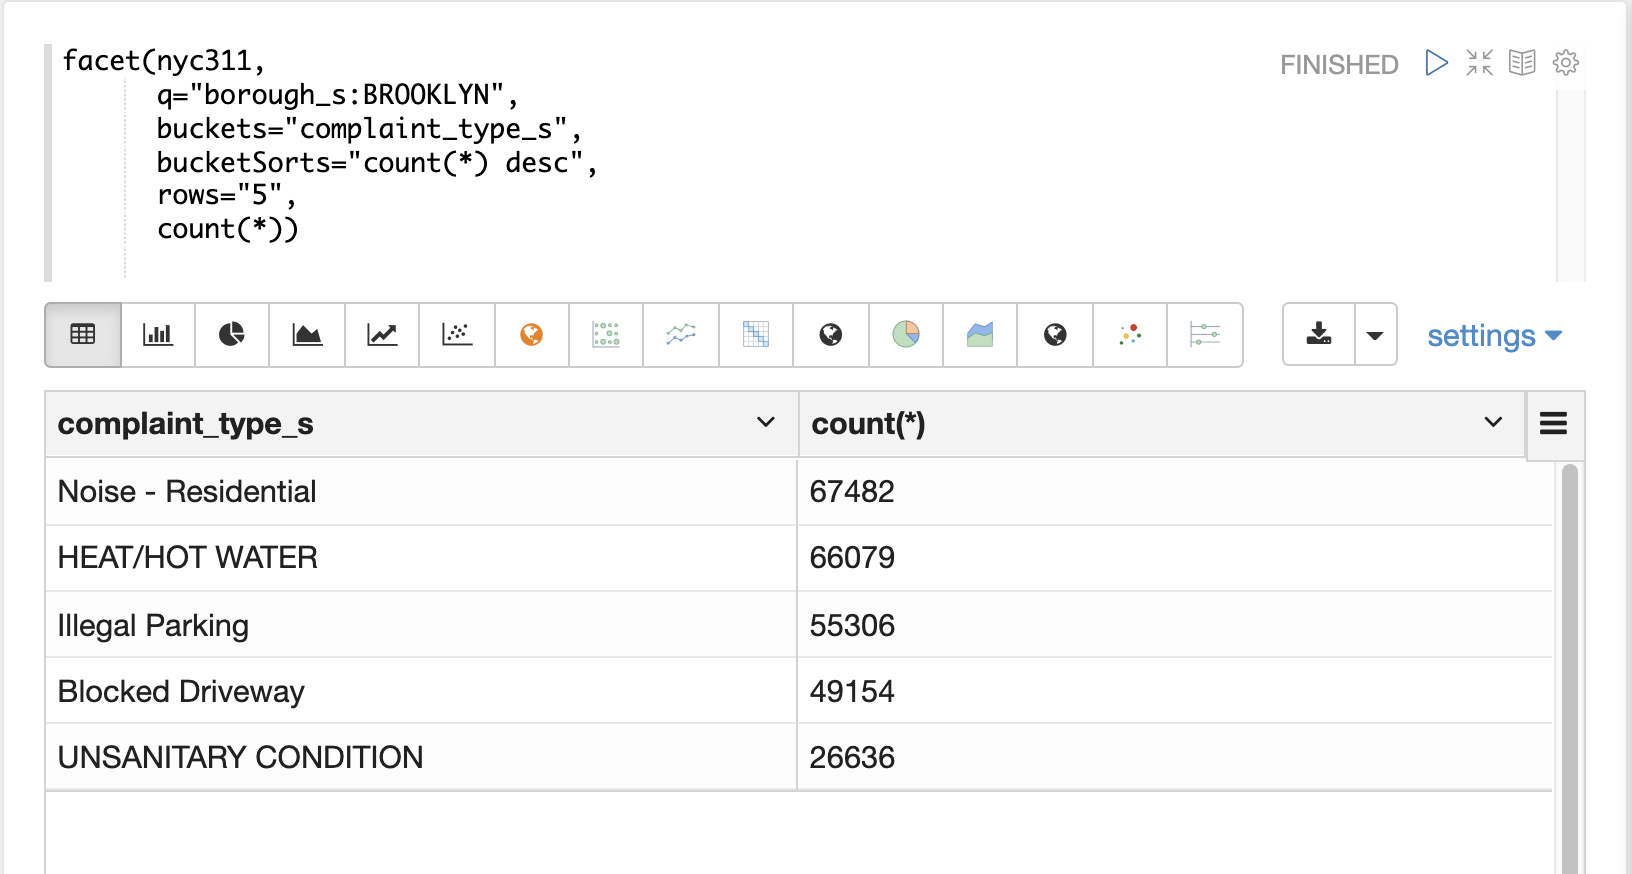Open complaint_type_s column dropdown menu
Viewport: 1632px width, 874px height.
(x=766, y=423)
